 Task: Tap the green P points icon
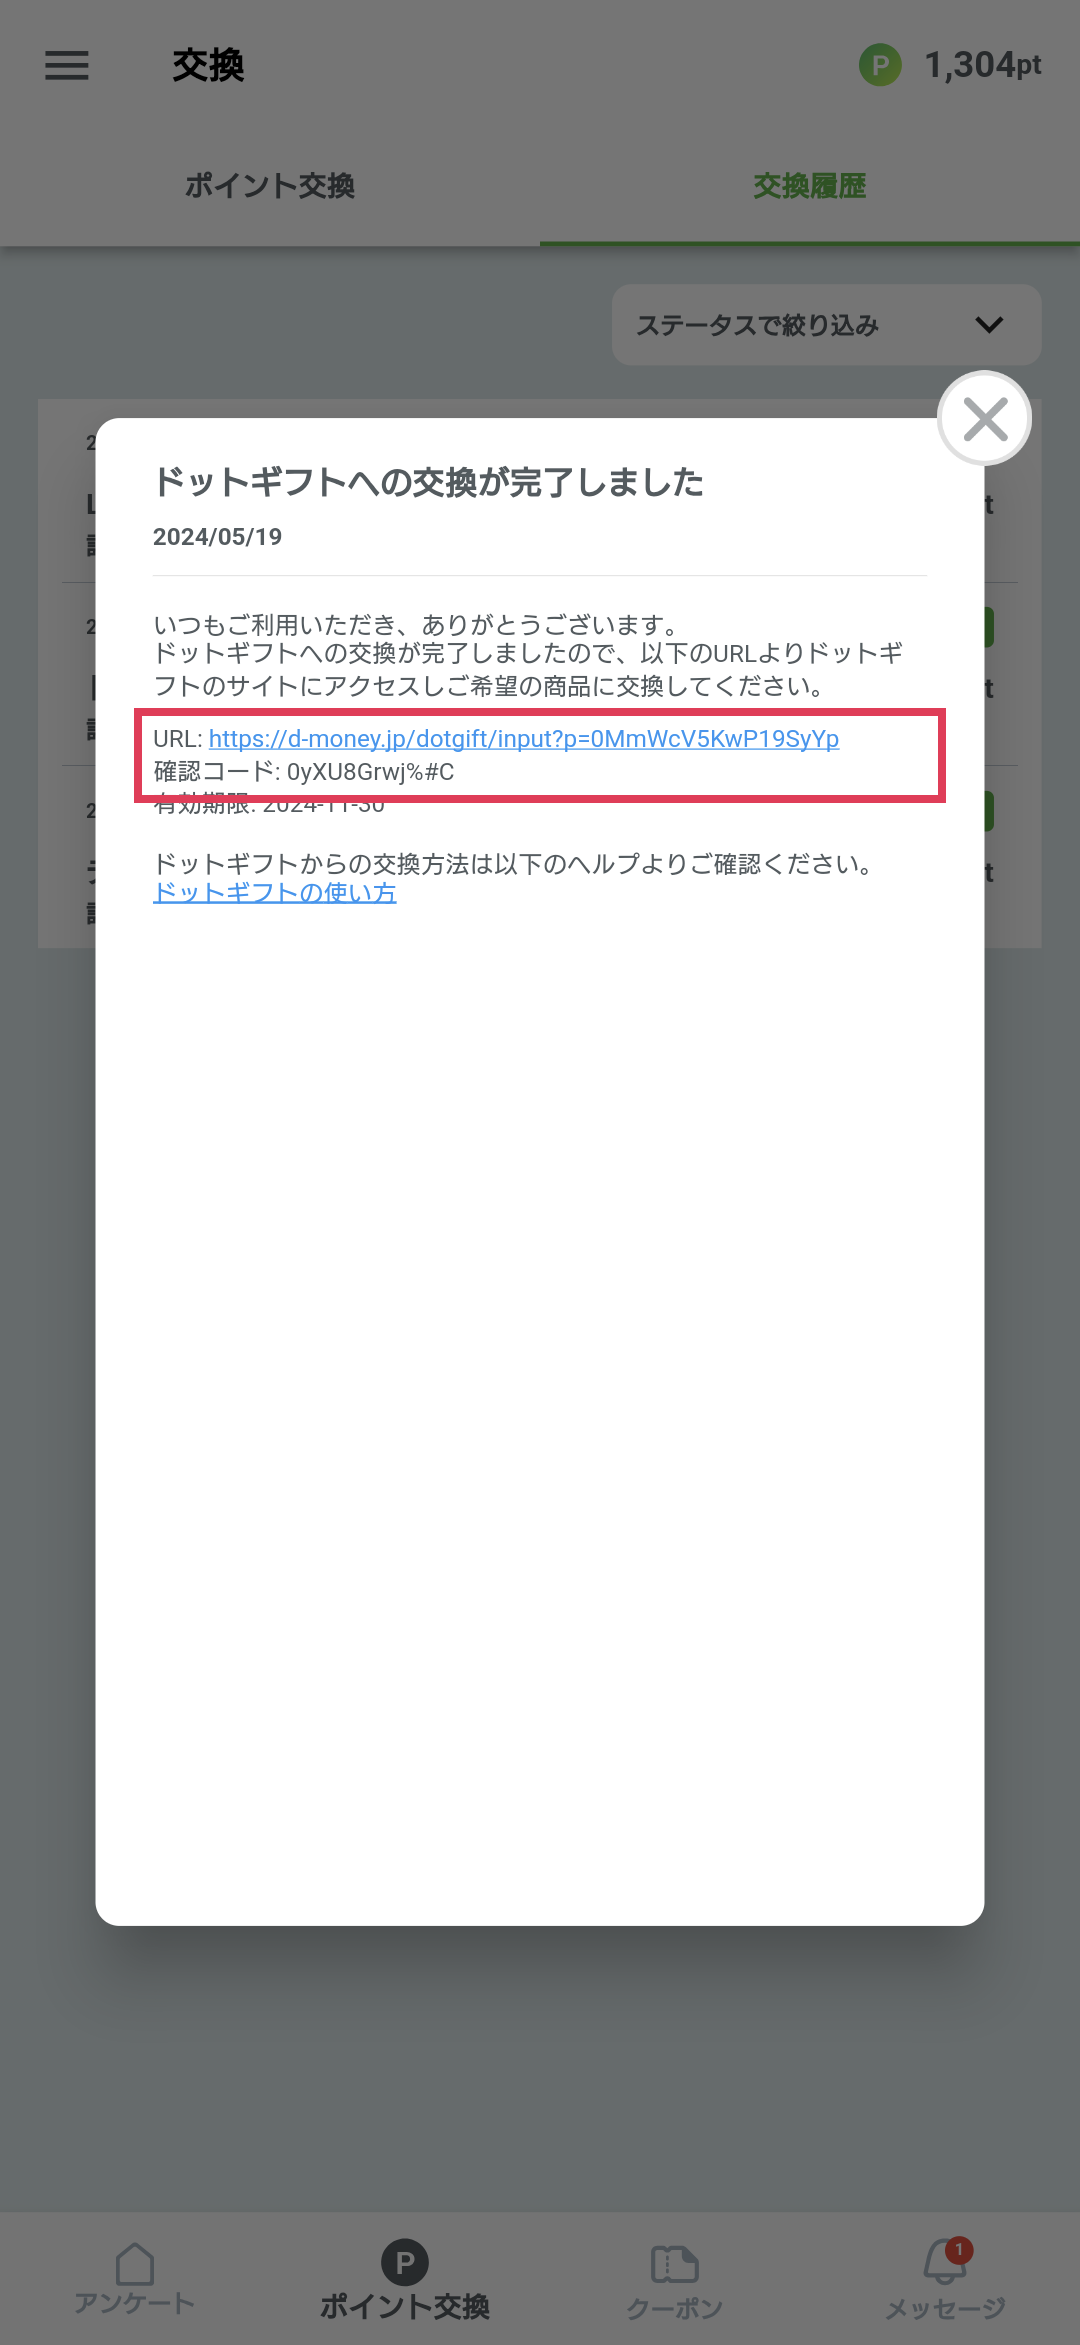[x=880, y=66]
